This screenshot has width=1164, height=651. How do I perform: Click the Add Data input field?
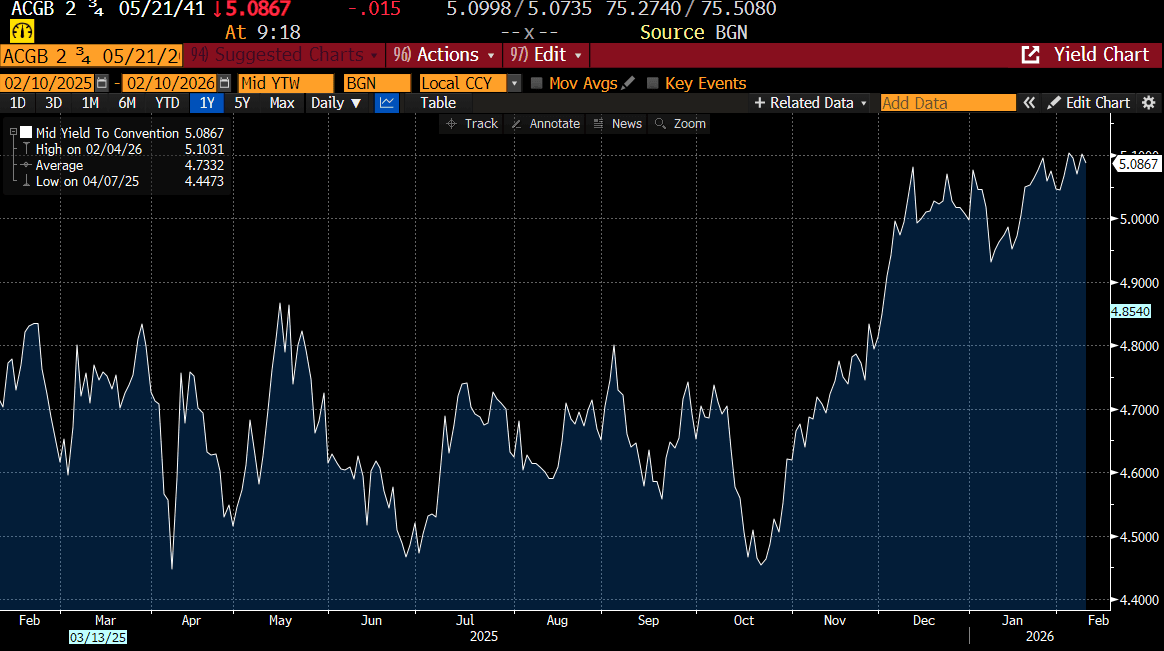pos(946,103)
